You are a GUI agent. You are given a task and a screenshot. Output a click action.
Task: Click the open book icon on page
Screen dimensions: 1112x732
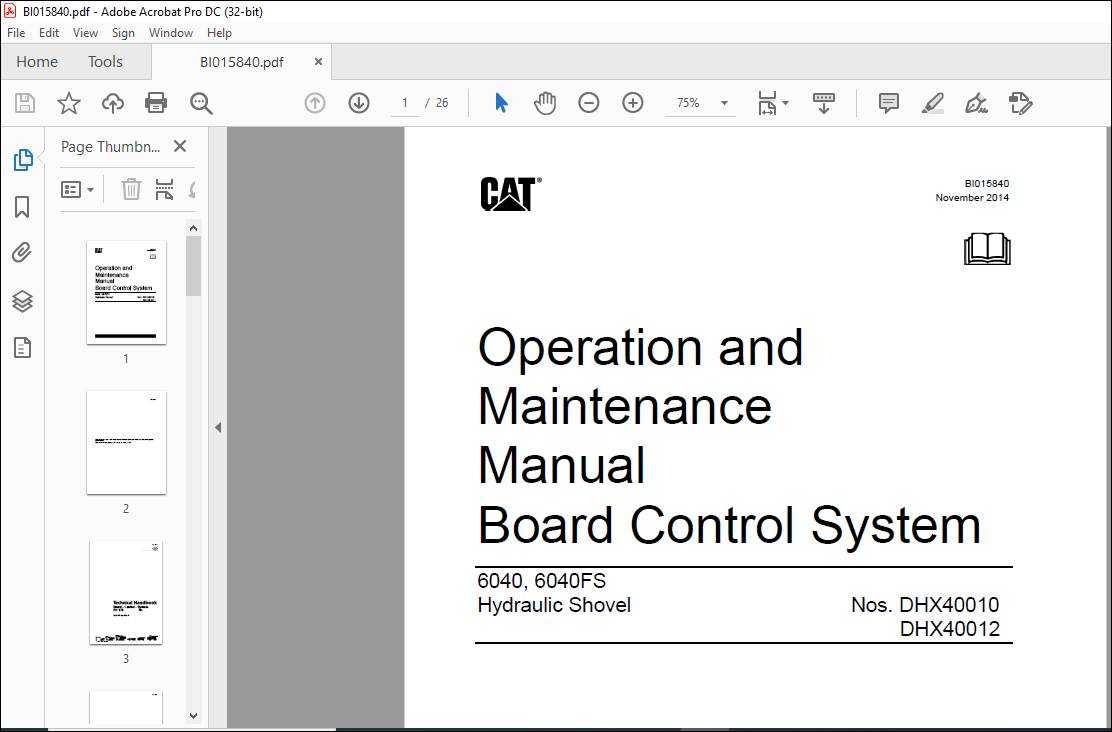click(x=987, y=250)
